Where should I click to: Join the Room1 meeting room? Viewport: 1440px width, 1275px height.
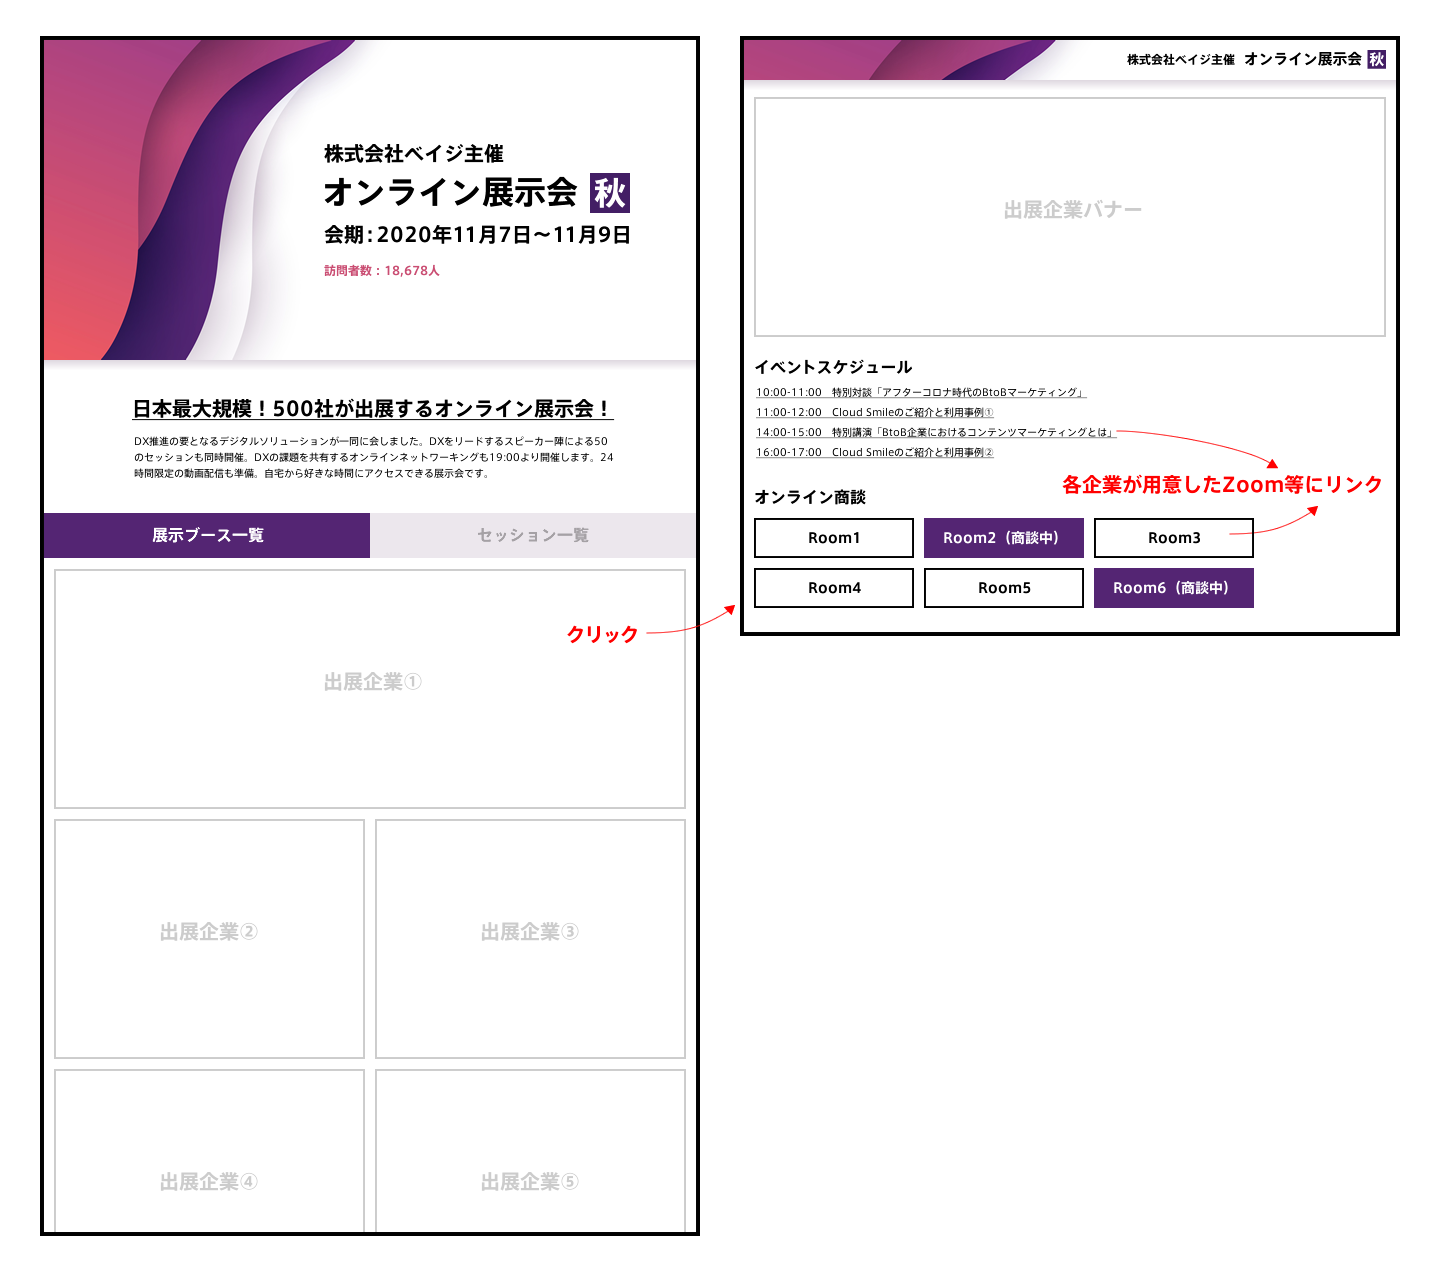pos(834,538)
